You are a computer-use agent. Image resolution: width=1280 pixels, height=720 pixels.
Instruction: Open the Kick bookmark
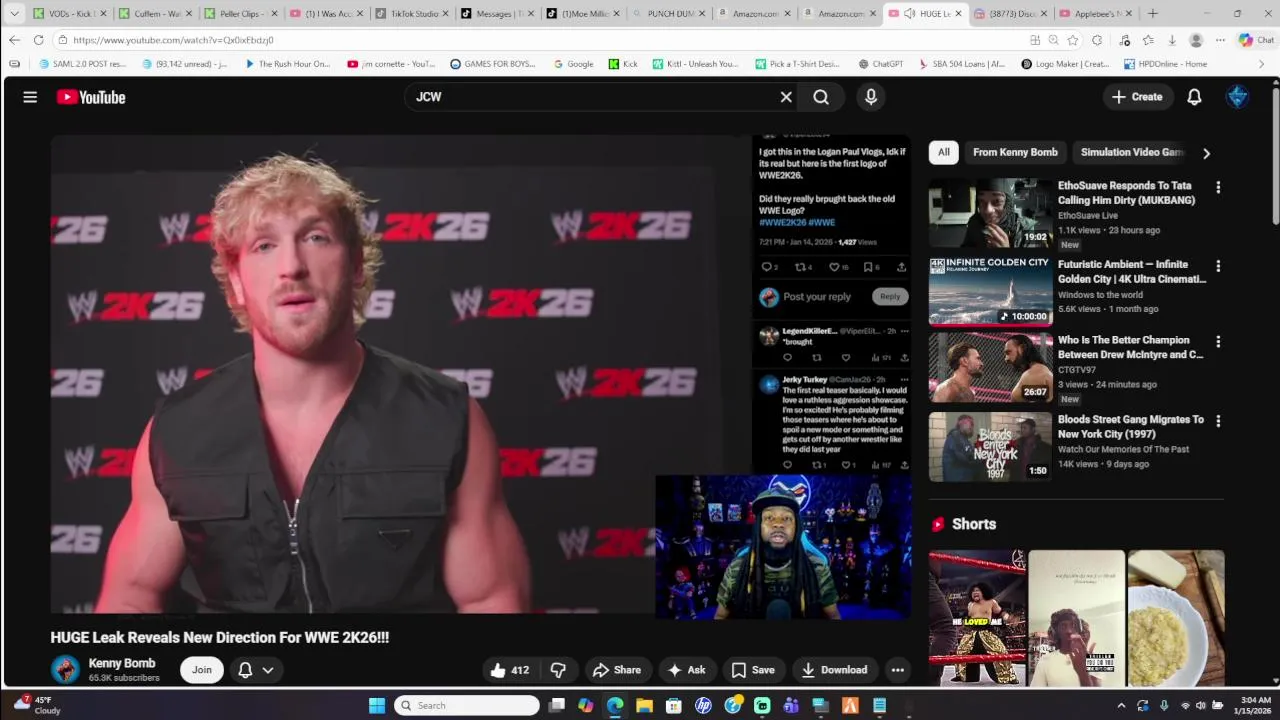[622, 64]
